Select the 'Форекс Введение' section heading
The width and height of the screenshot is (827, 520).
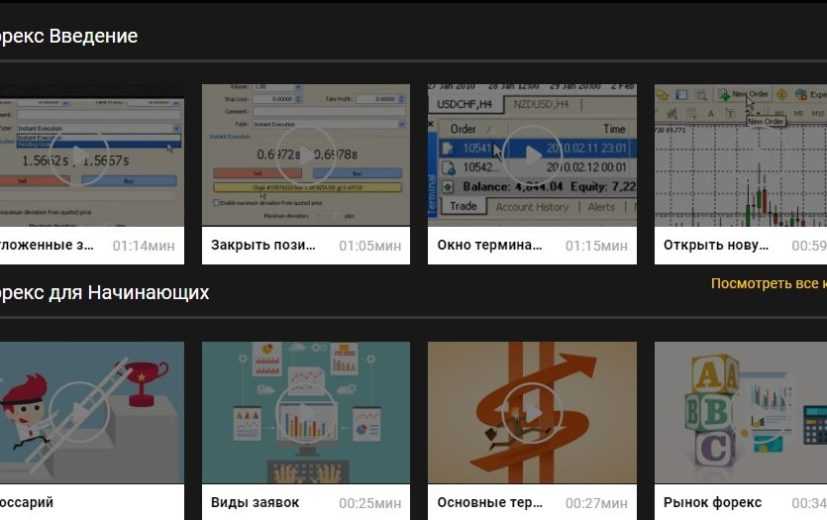tap(68, 36)
